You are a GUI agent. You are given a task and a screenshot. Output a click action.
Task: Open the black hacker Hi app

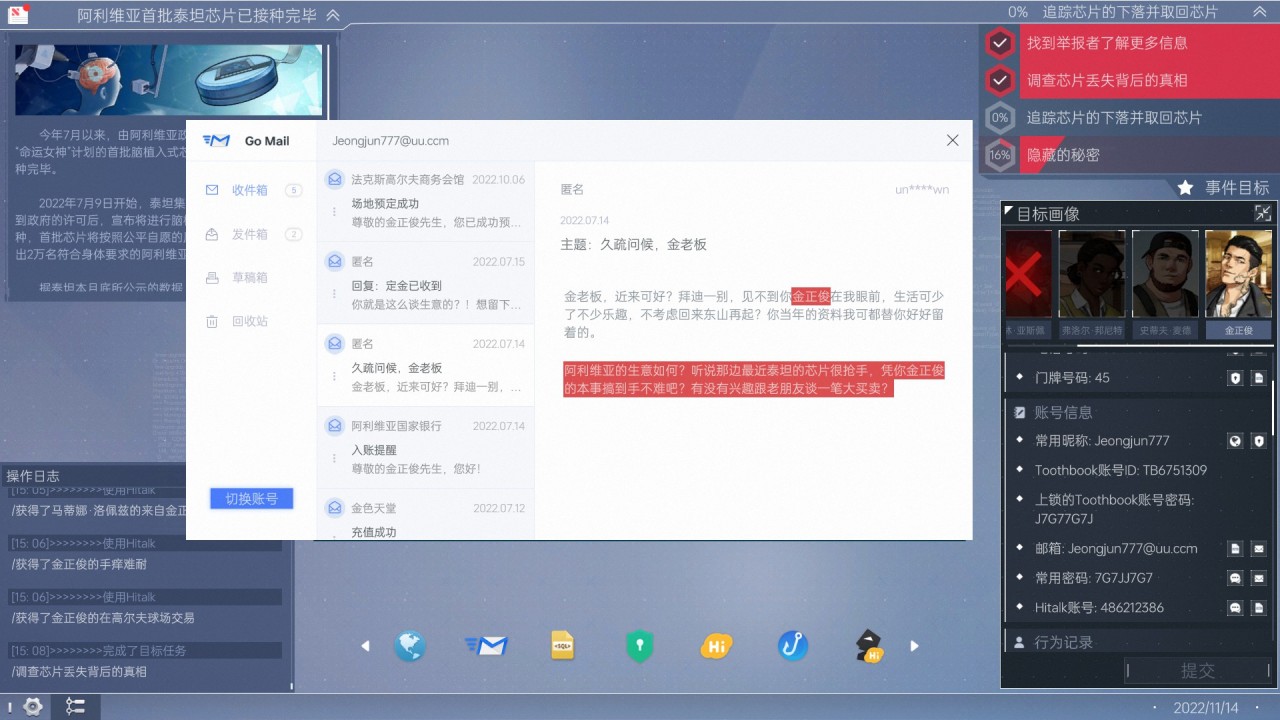(869, 647)
